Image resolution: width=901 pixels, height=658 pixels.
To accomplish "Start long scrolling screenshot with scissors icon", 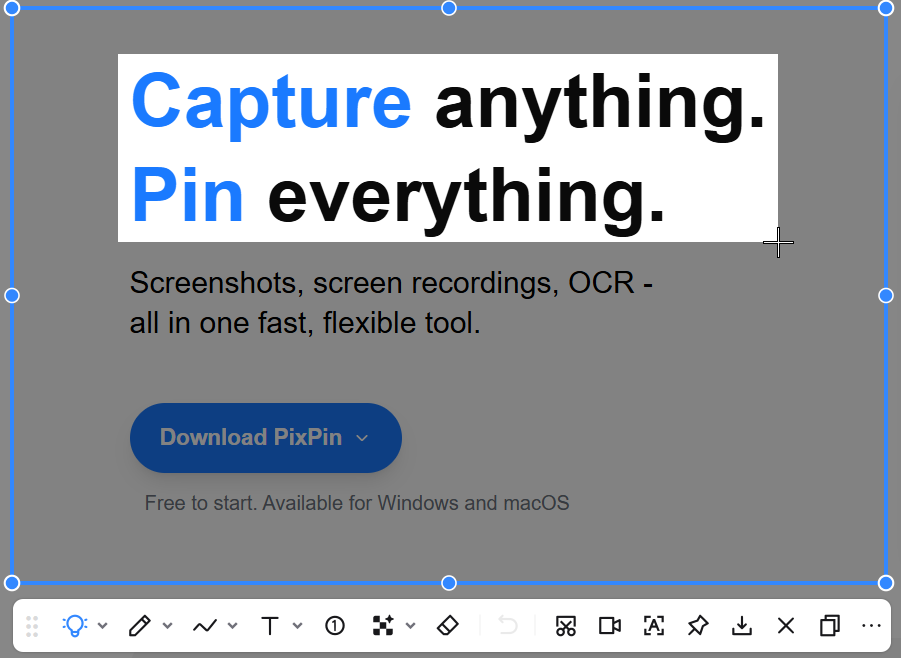I will pos(566,625).
